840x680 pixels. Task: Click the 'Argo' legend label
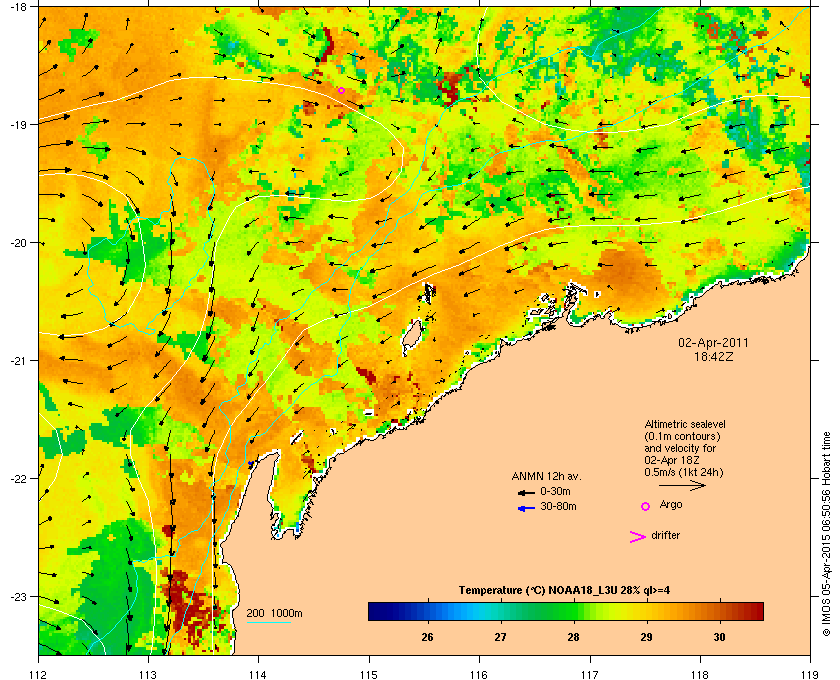pyautogui.click(x=671, y=505)
